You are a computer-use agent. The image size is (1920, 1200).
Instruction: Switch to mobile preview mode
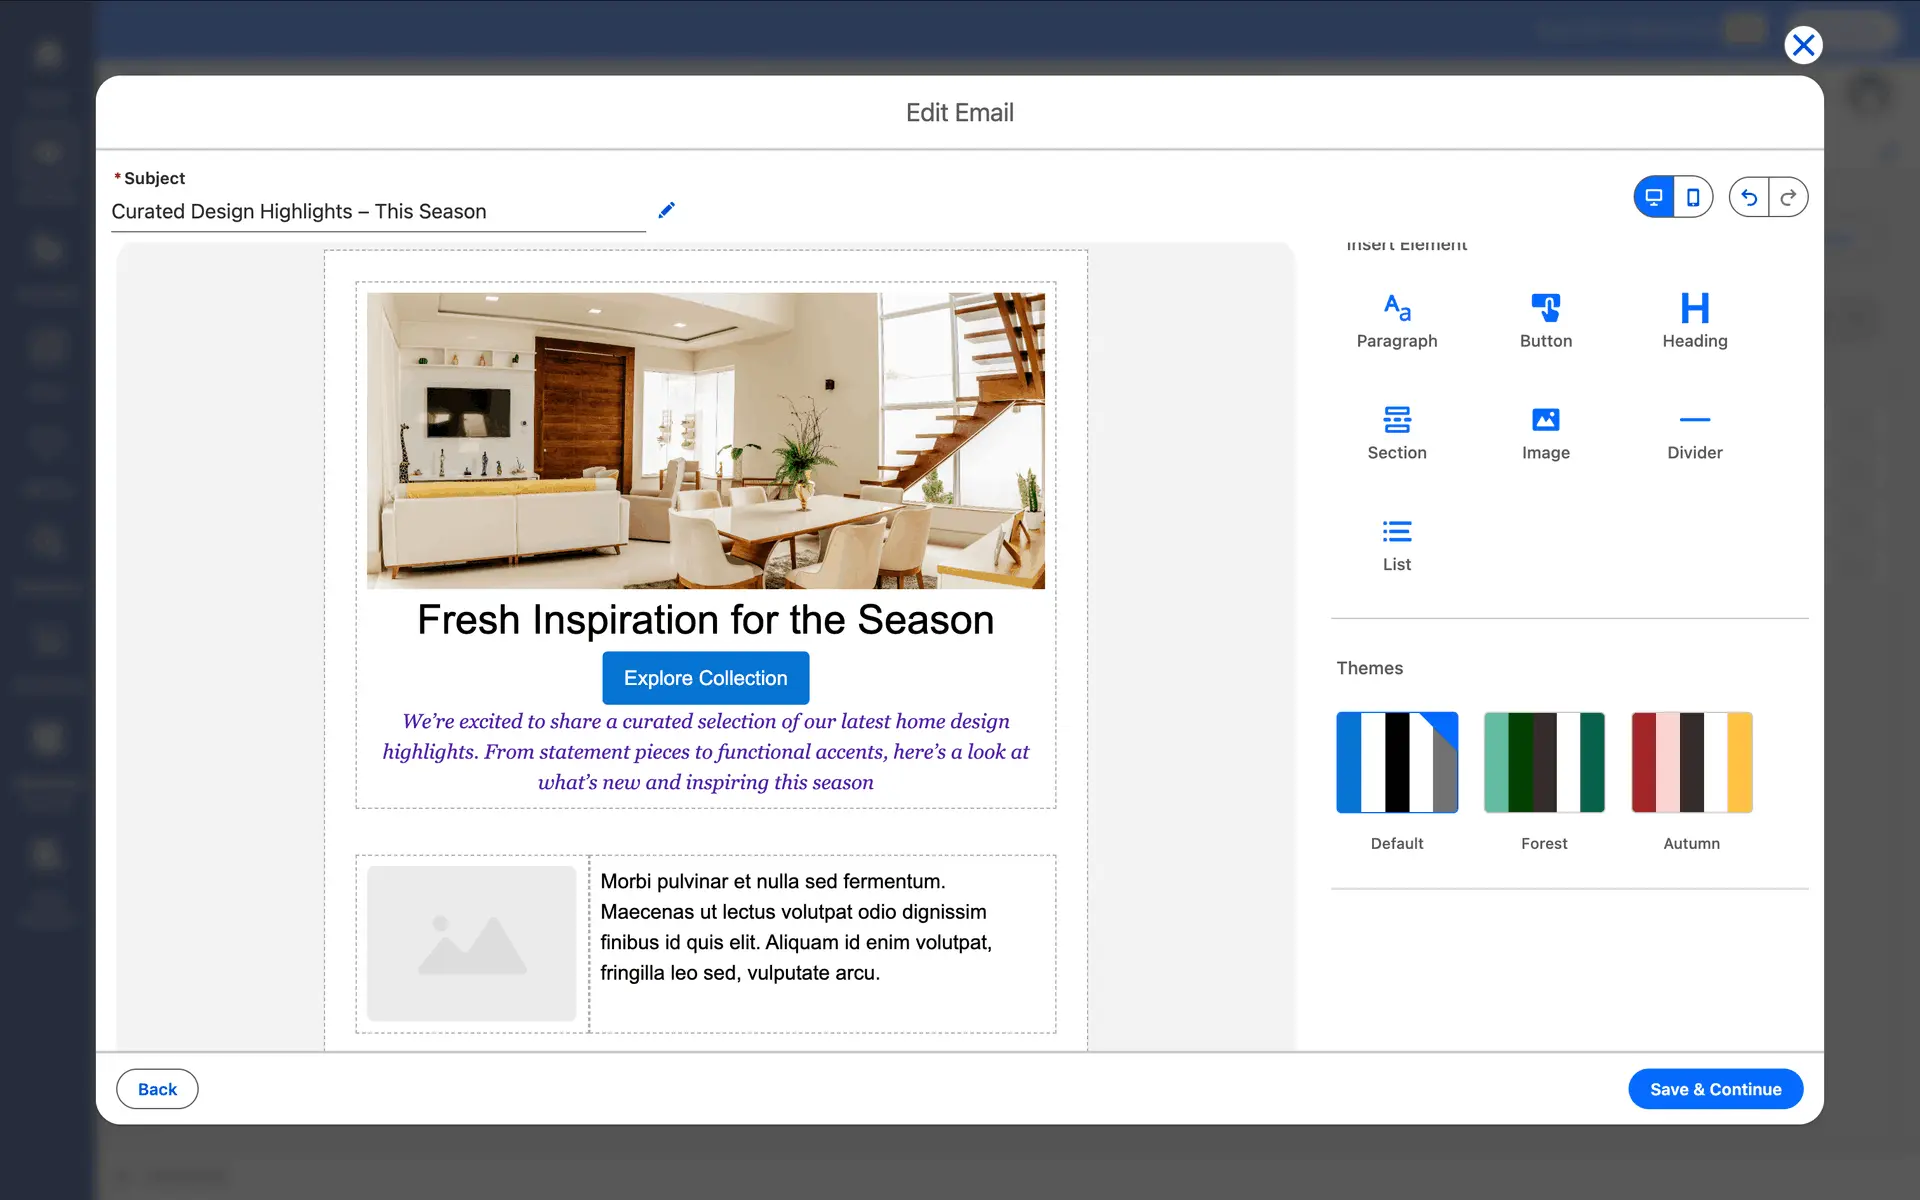click(1693, 197)
